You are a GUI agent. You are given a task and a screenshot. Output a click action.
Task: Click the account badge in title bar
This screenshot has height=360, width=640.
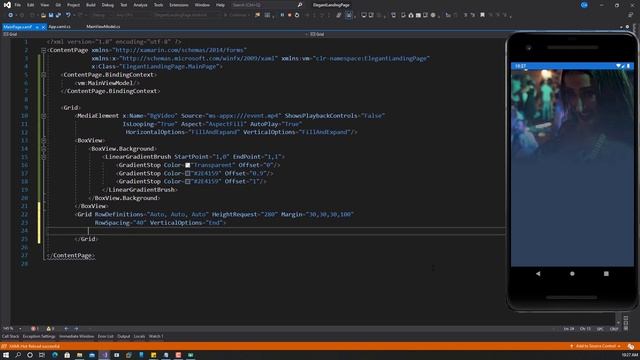584,5
